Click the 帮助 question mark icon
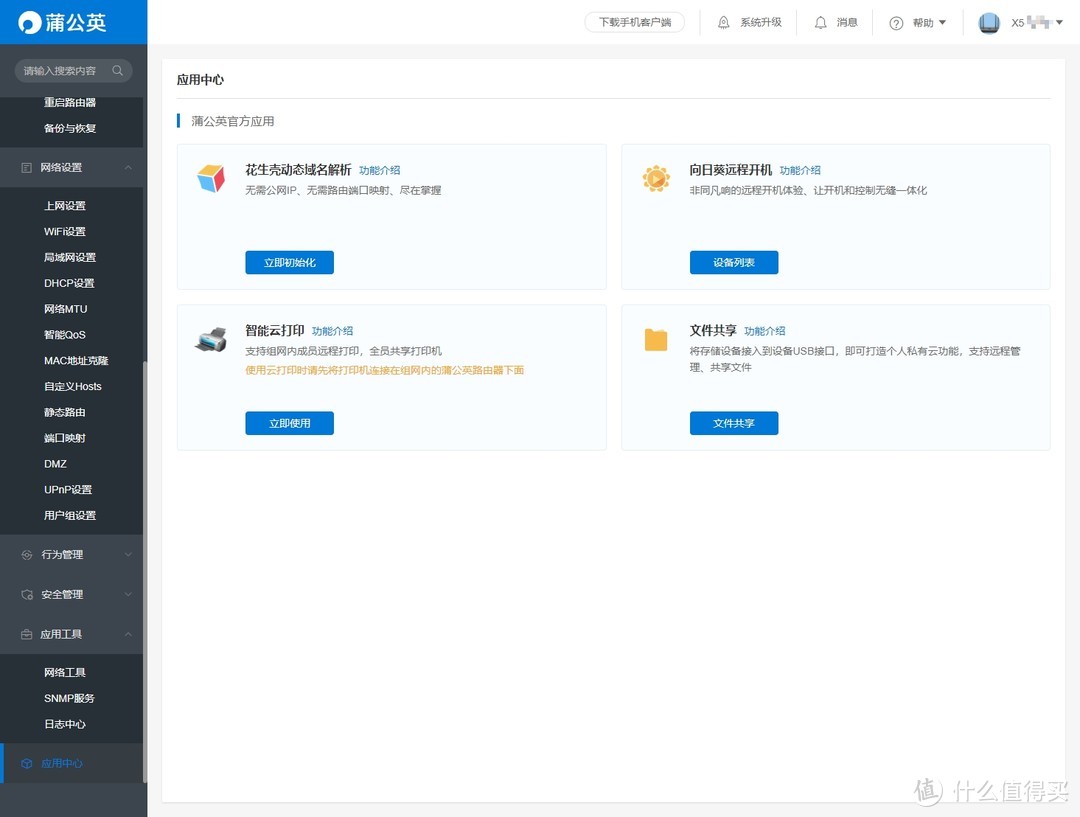The image size is (1080, 817). [897, 21]
